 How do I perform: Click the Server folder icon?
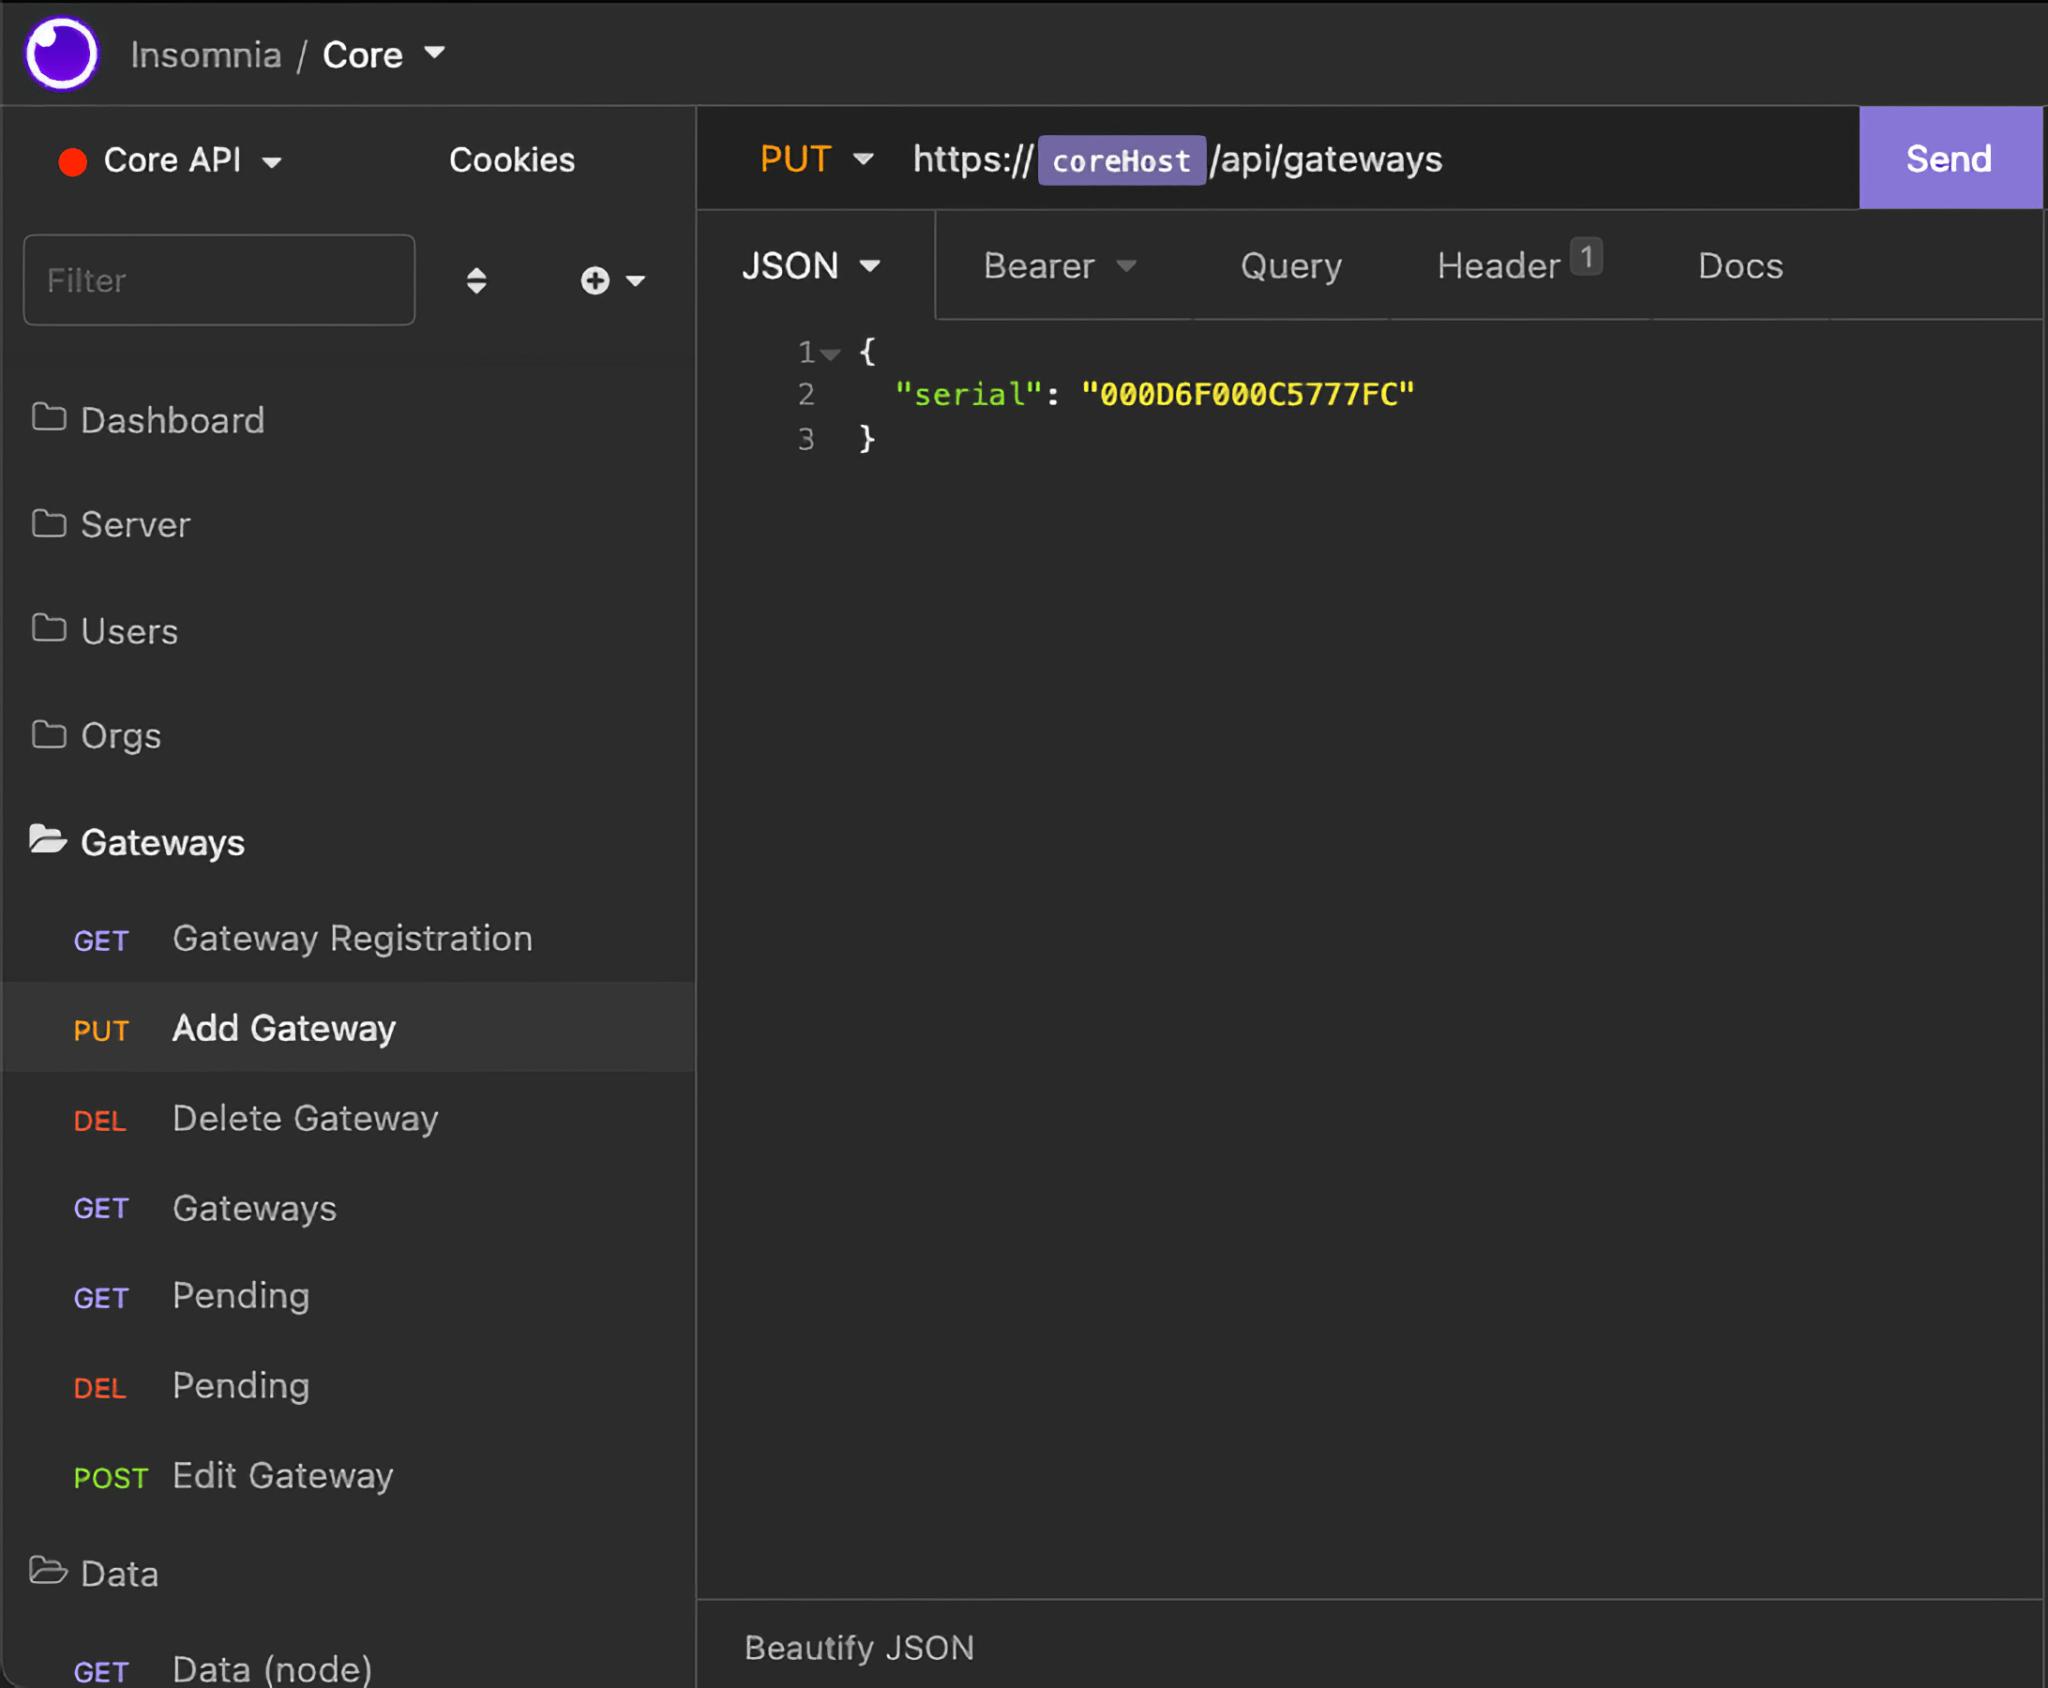(x=49, y=524)
